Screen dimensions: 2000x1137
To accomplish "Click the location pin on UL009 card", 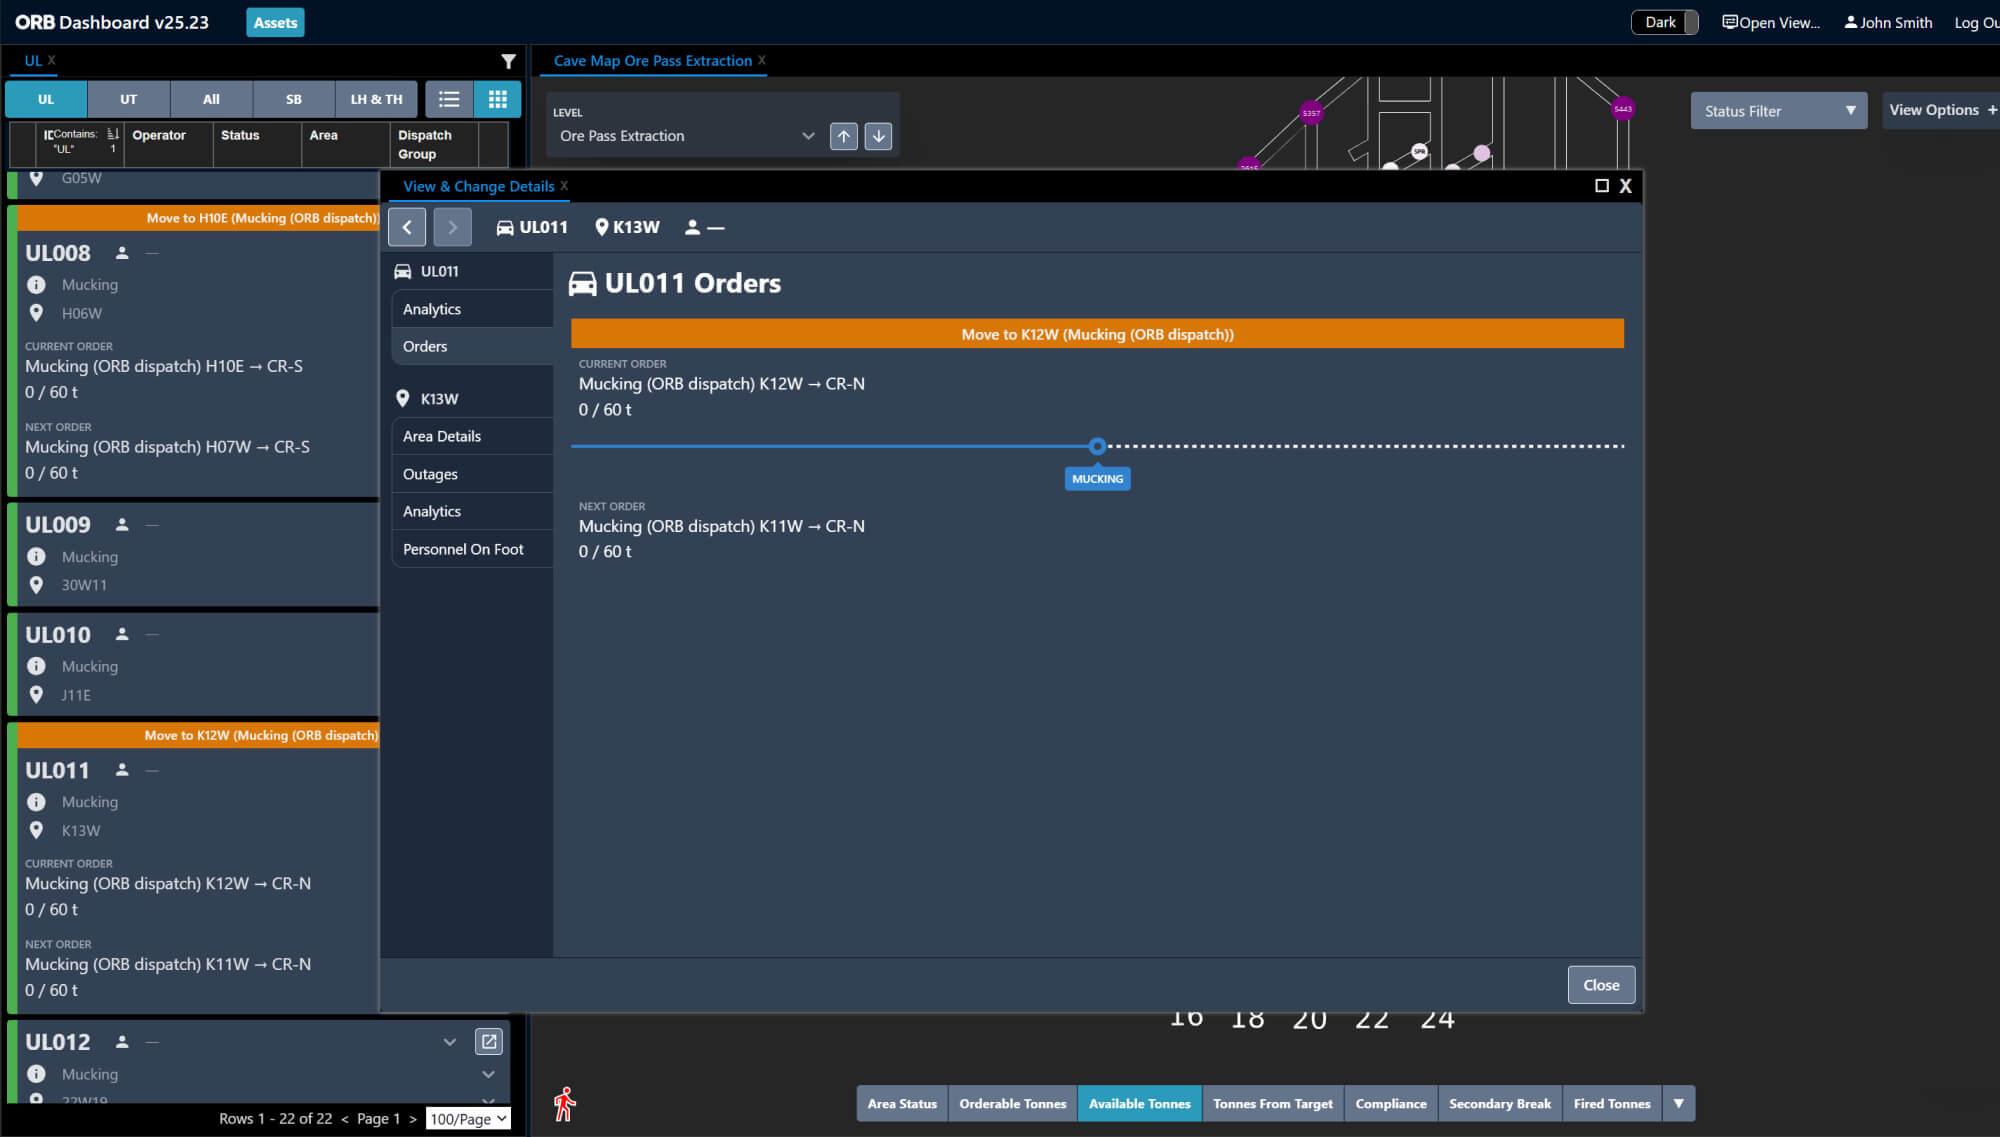I will tap(36, 585).
